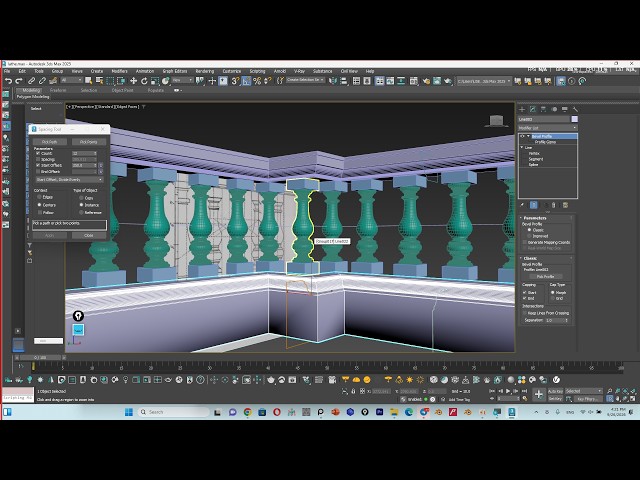Toggle the 3D Snaps icon

235,81
